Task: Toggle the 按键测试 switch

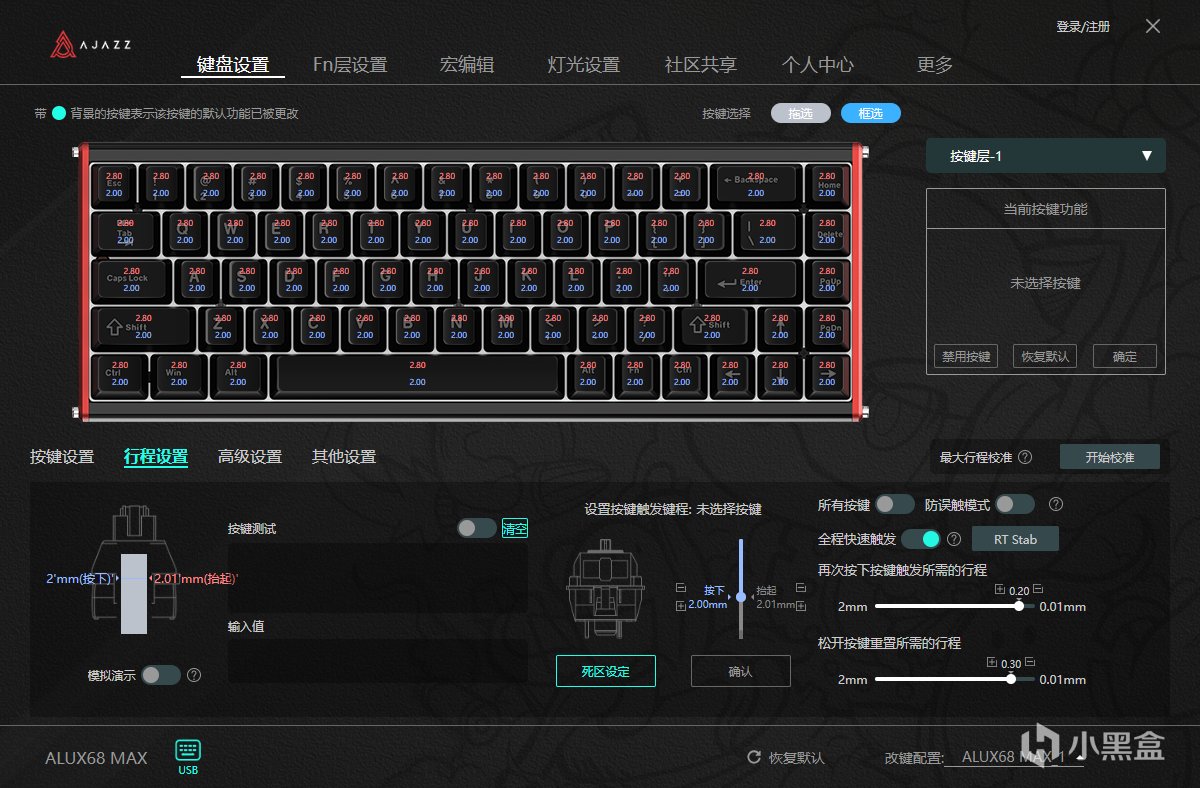Action: point(477,528)
